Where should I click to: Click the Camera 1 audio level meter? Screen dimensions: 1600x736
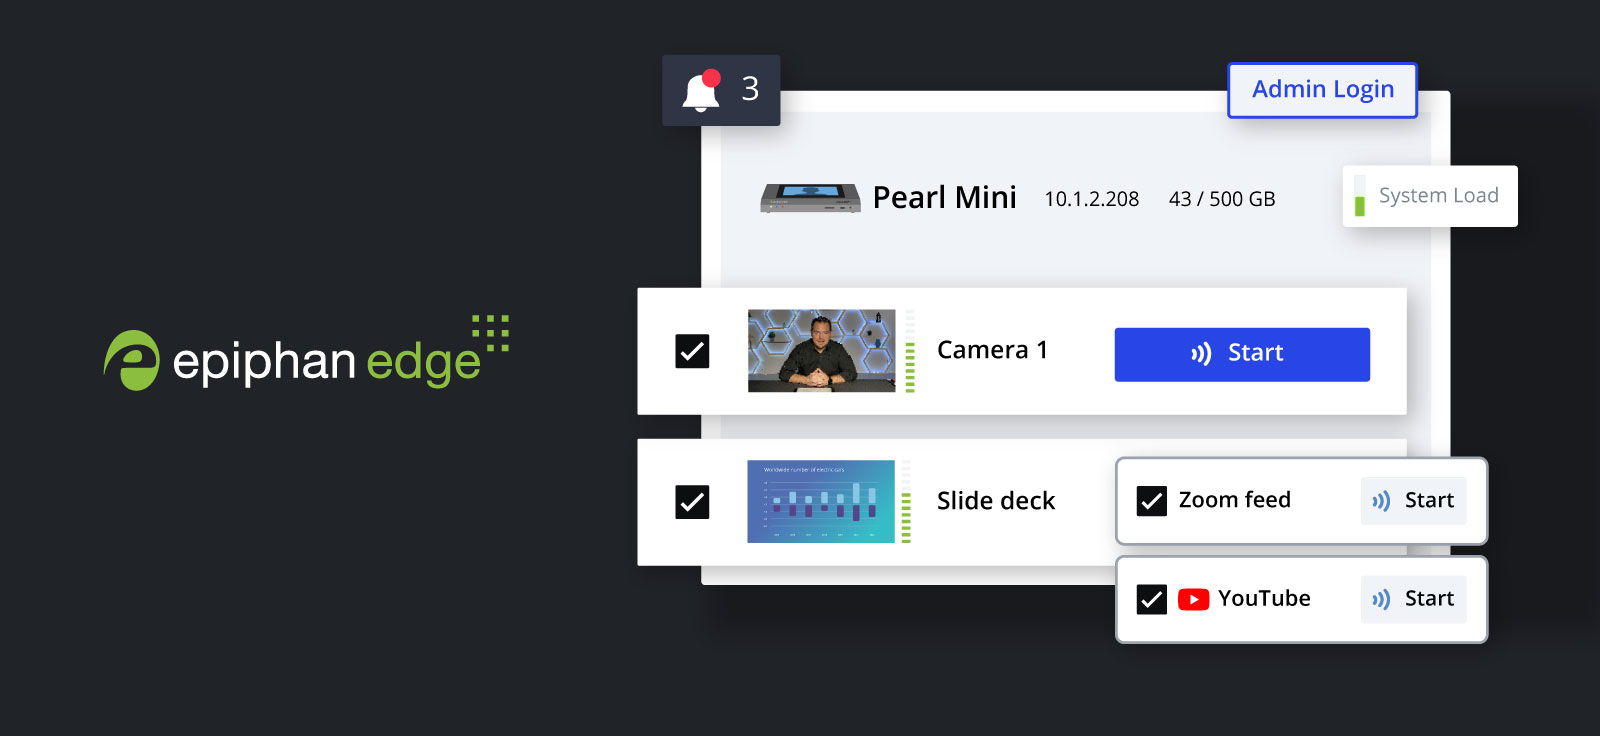point(910,351)
